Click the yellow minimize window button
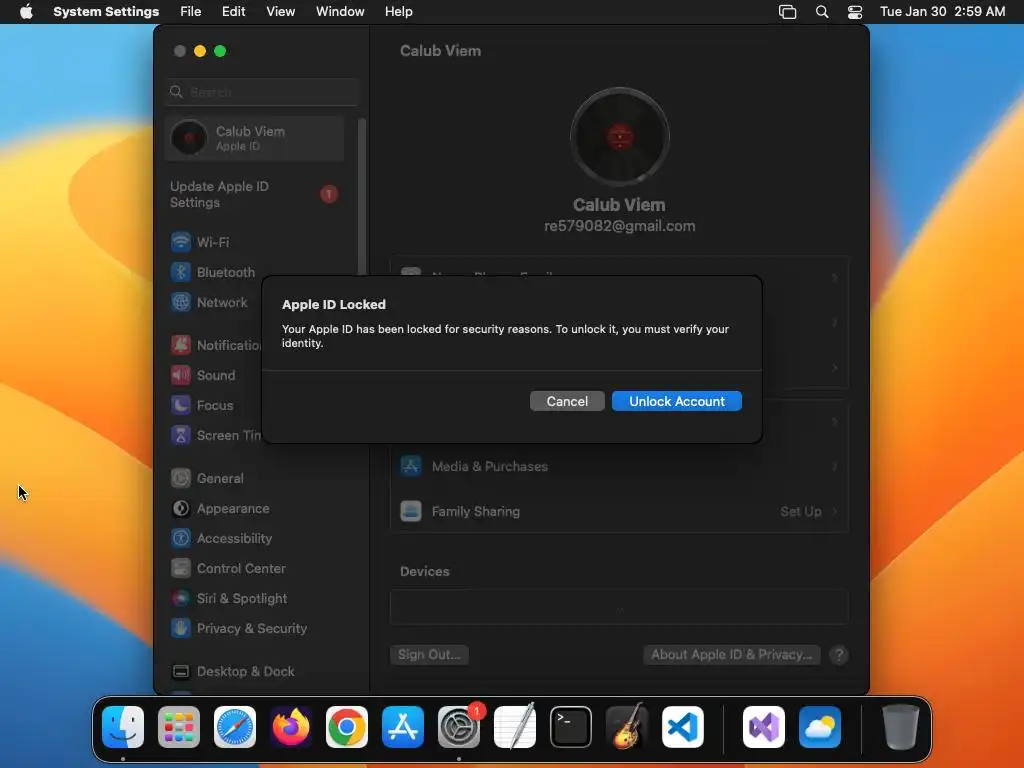 pyautogui.click(x=200, y=51)
